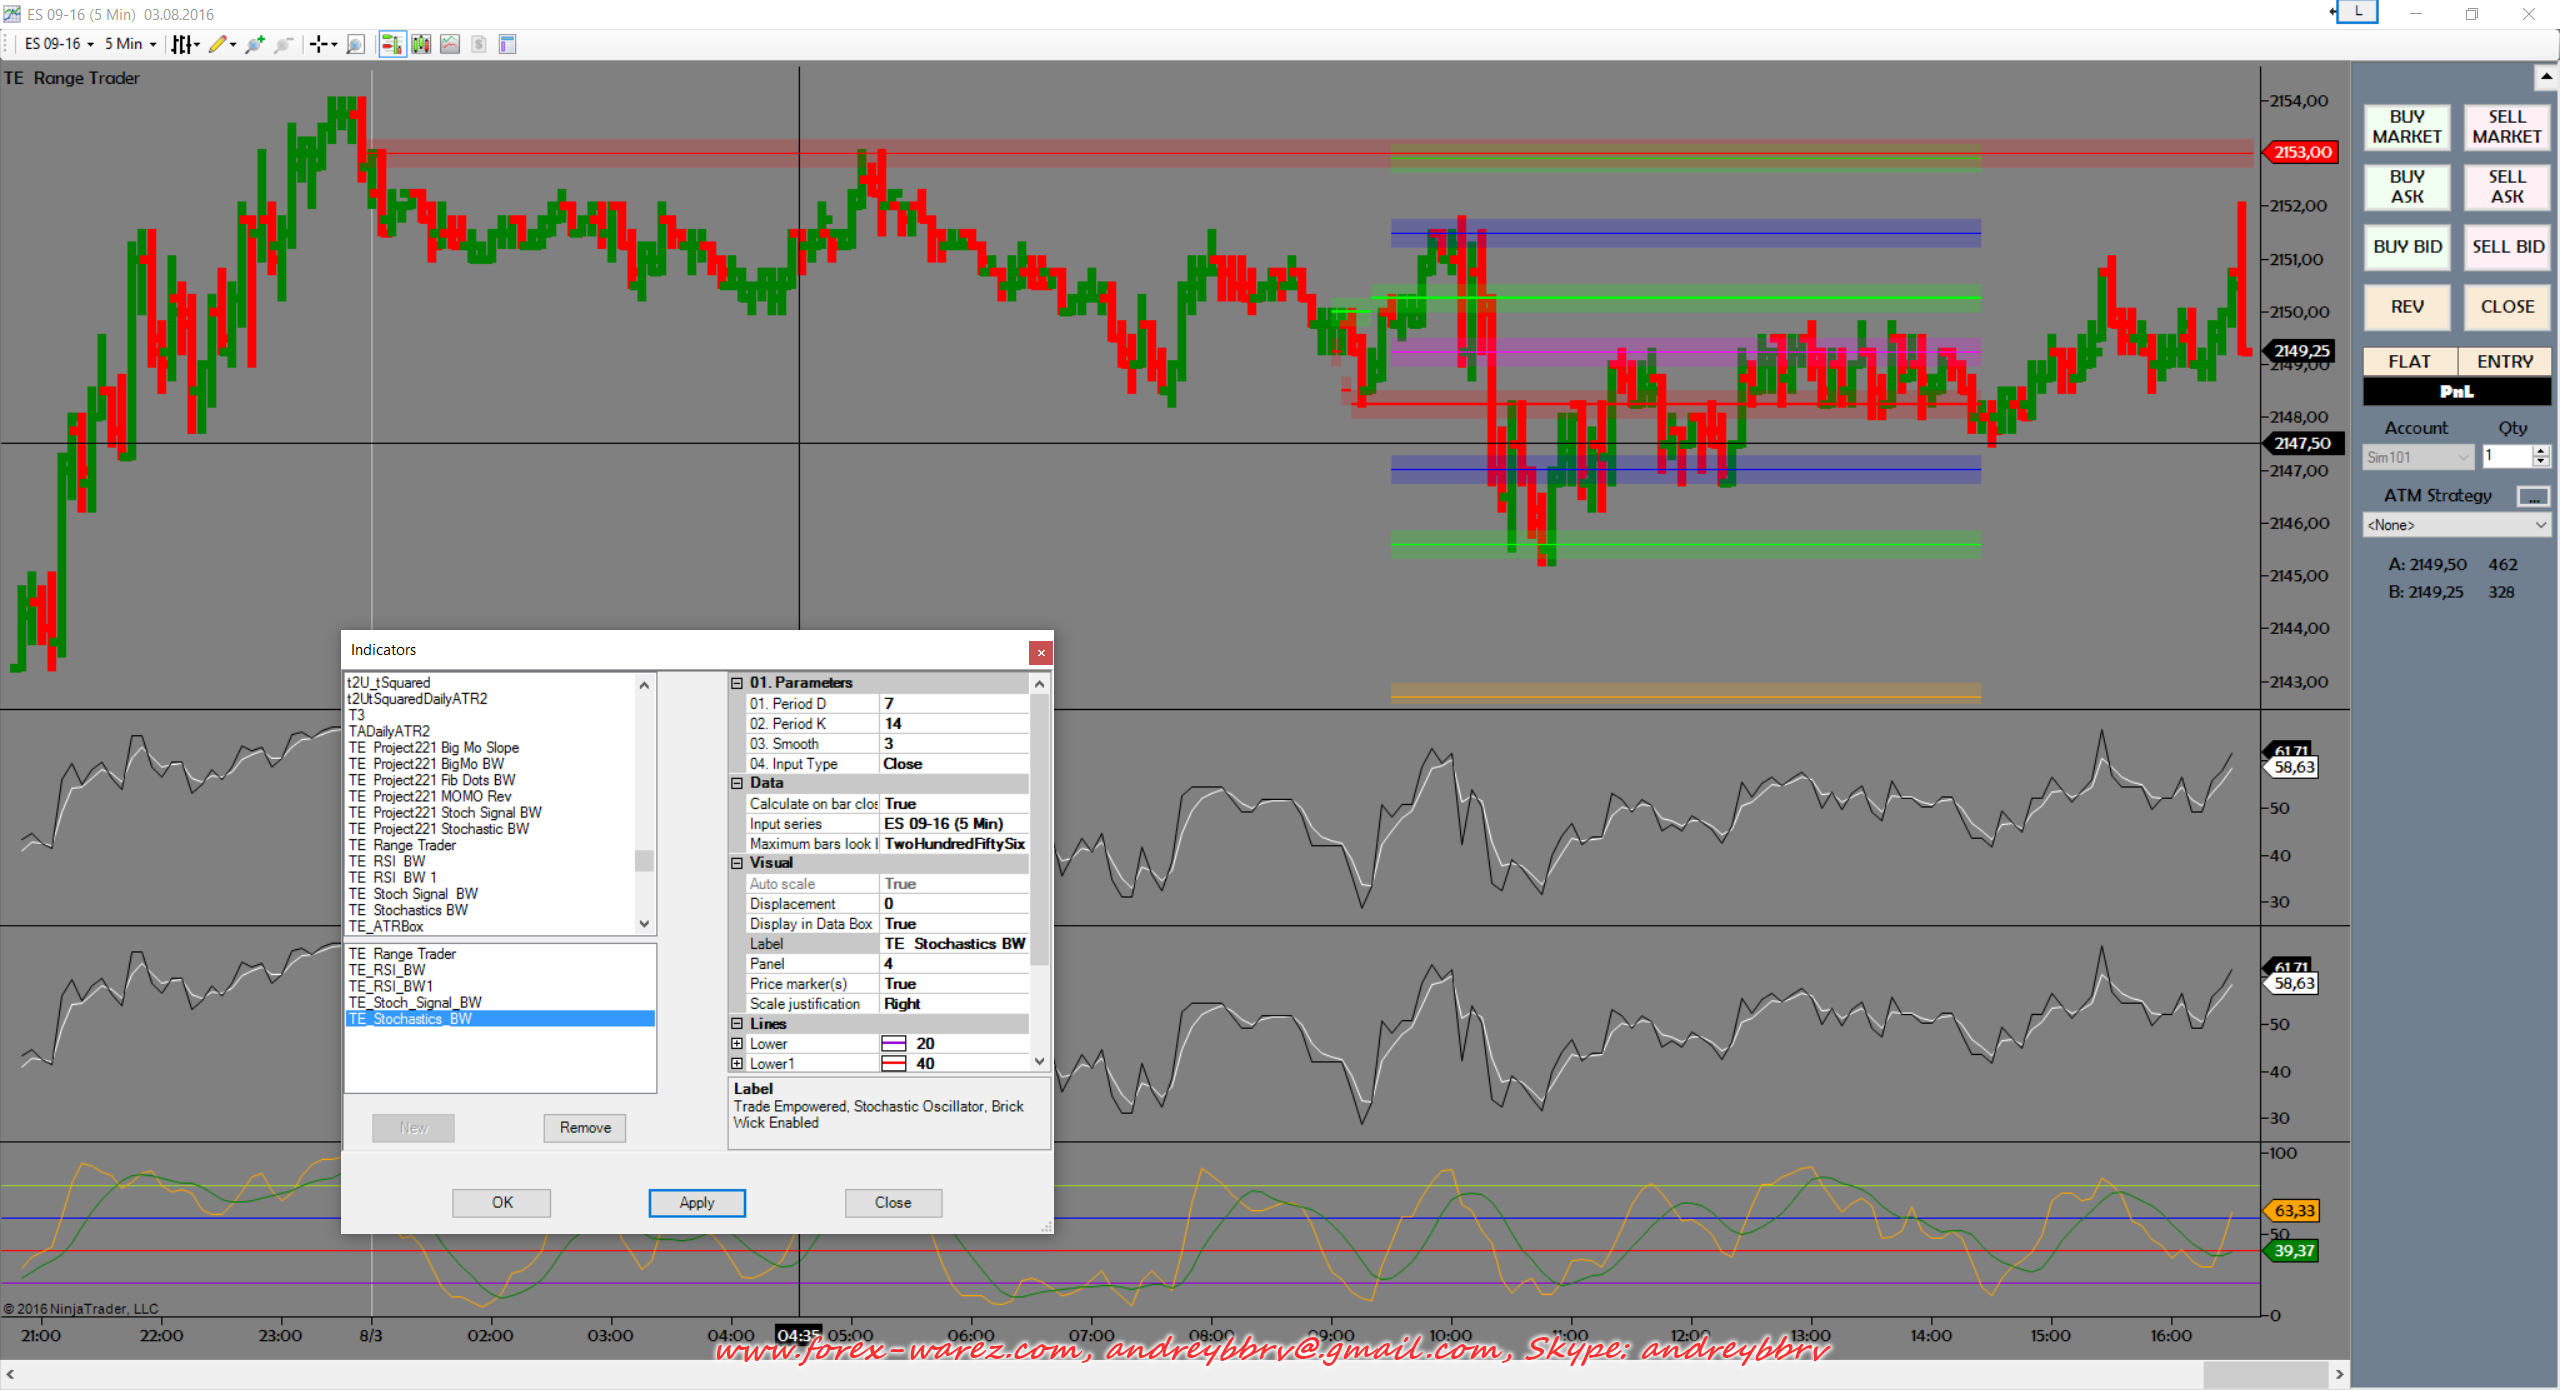This screenshot has height=1390, width=2560.
Task: Click the Period K value field
Action: (x=953, y=724)
